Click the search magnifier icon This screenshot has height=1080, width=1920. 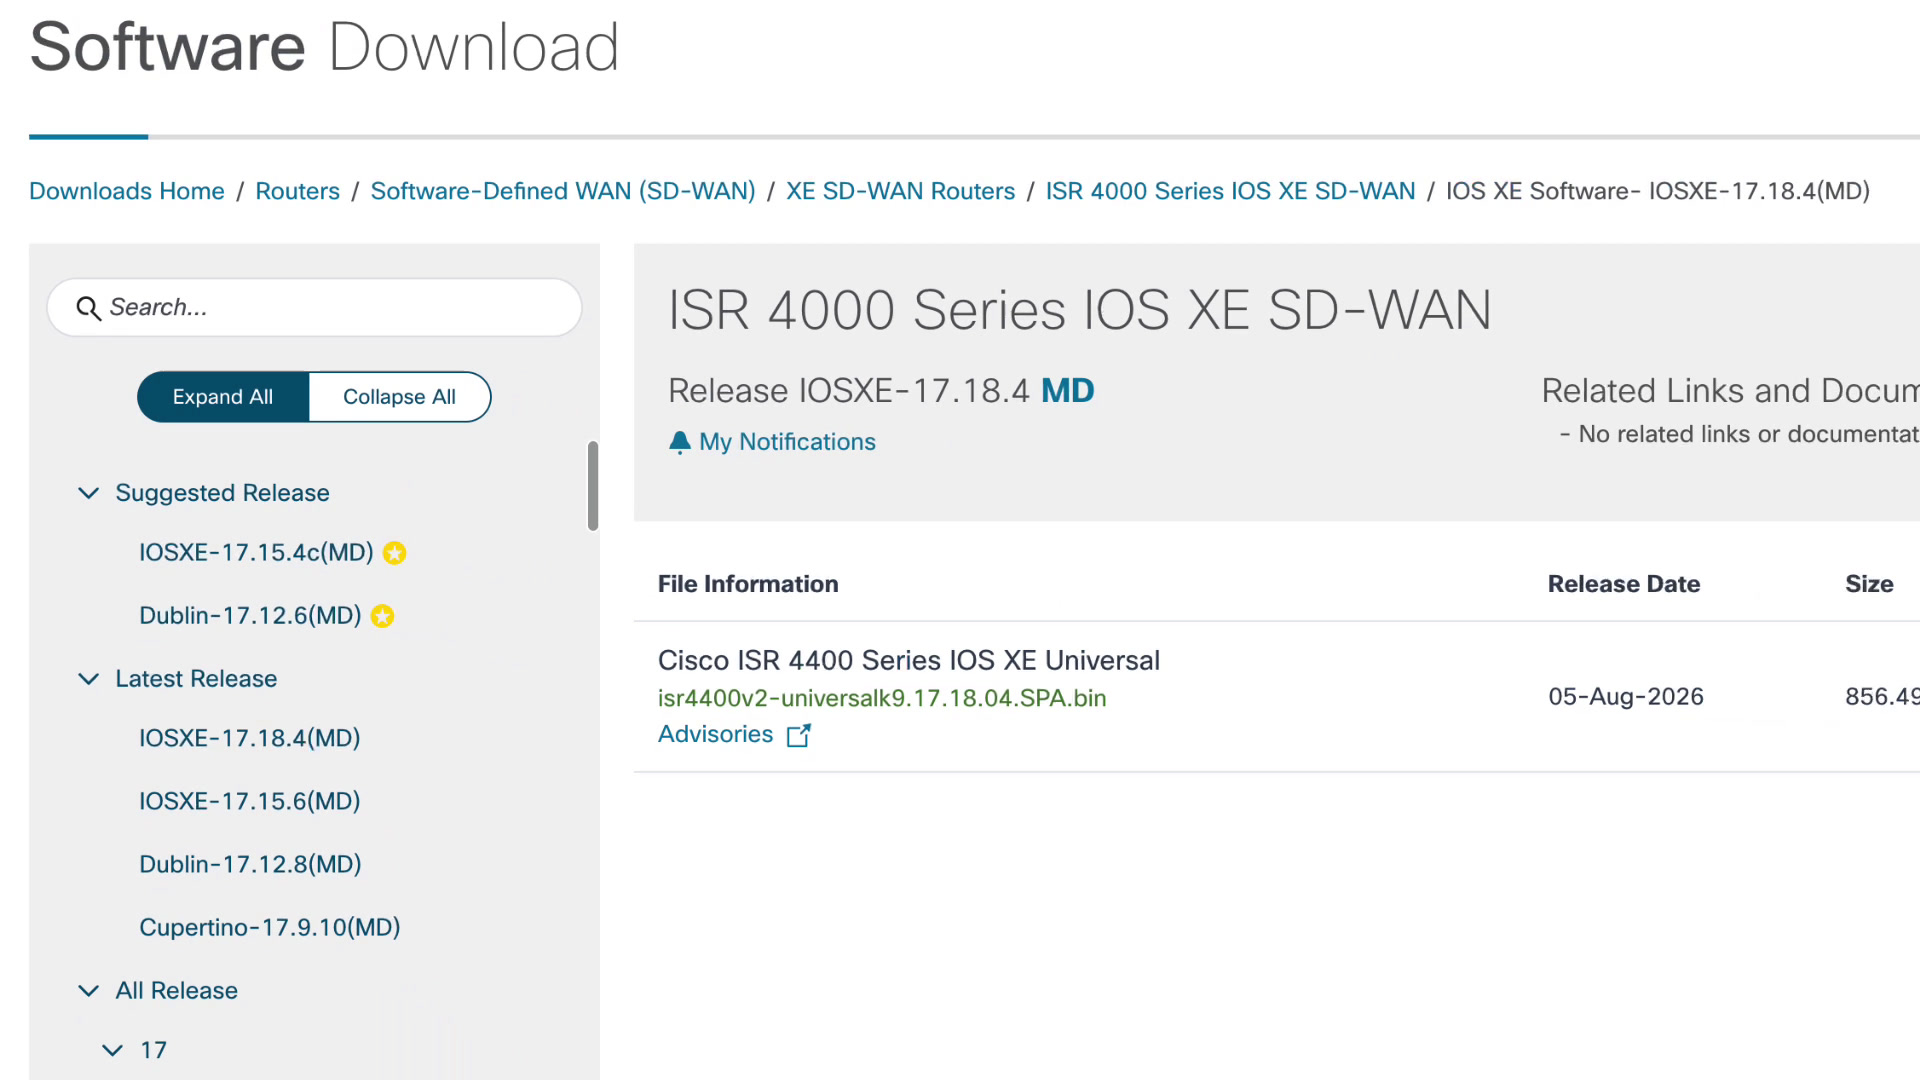tap(88, 308)
